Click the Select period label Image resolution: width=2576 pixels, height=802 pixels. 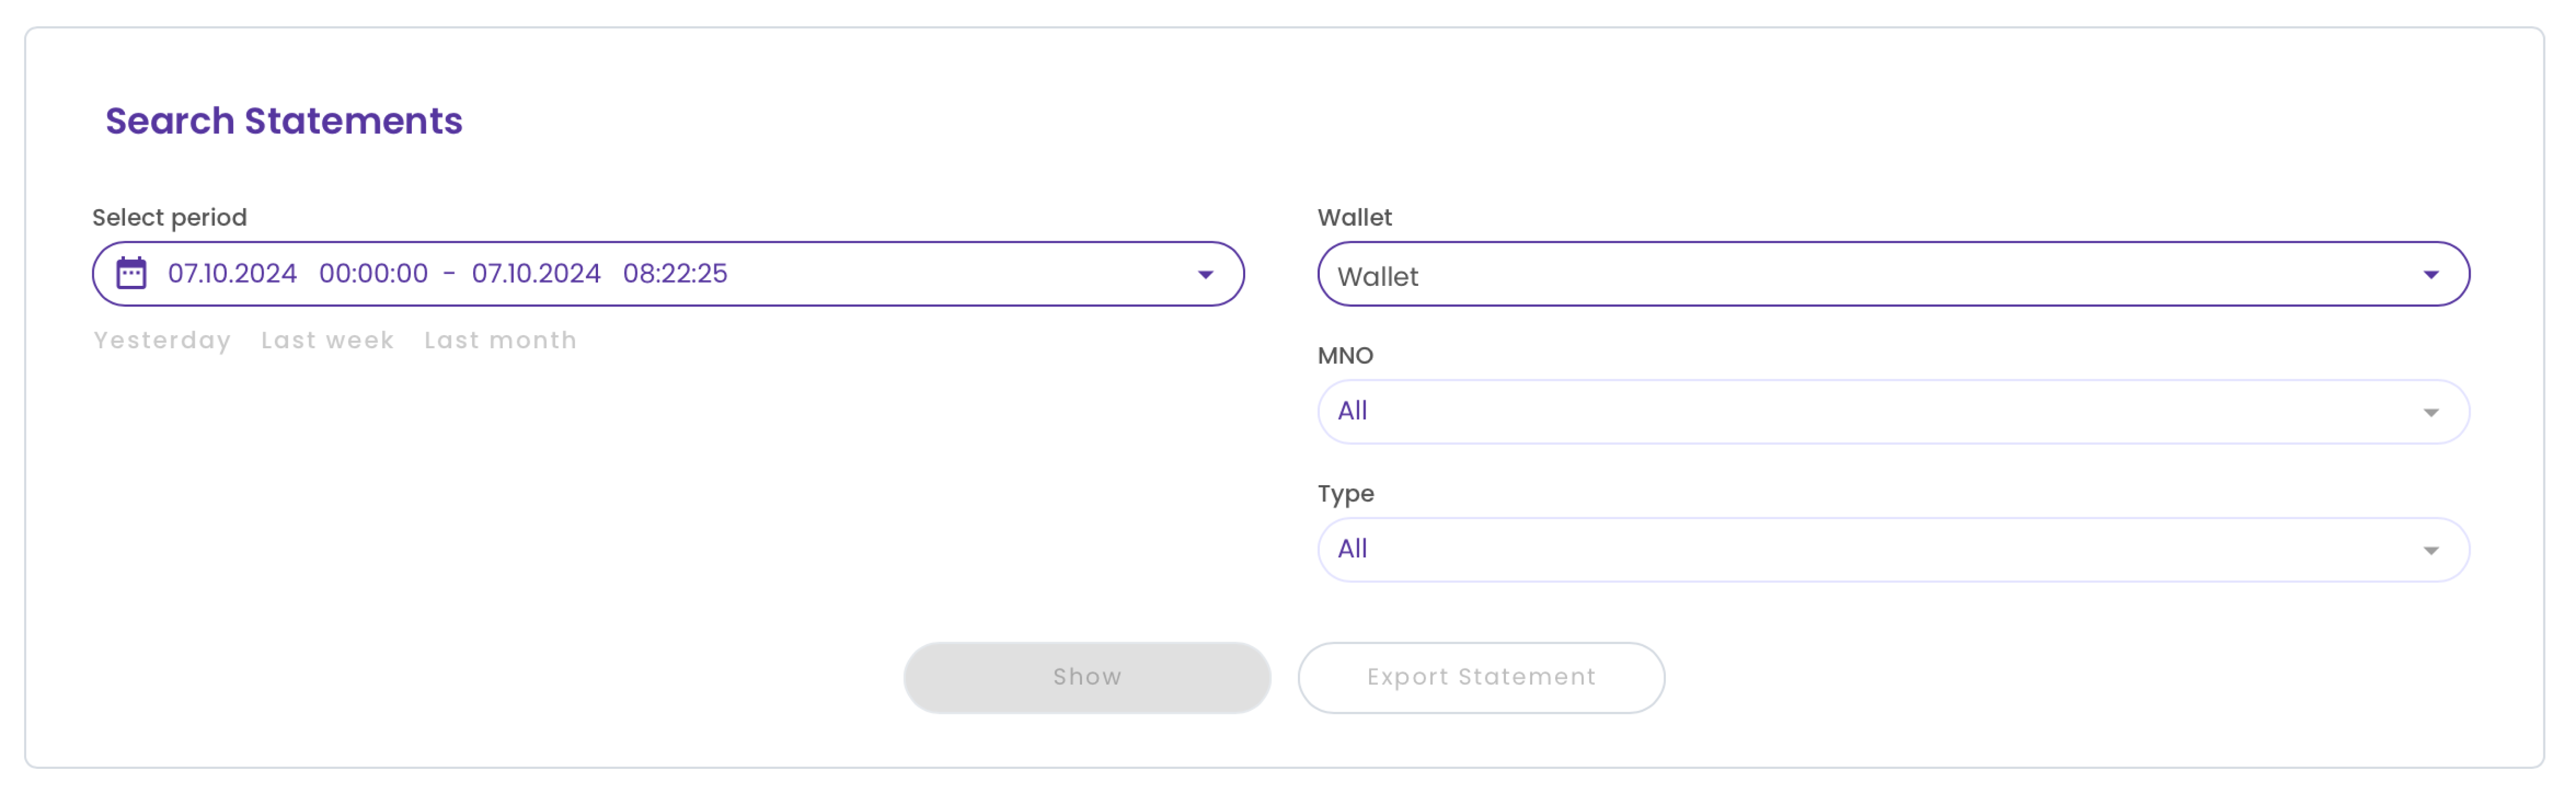click(169, 217)
